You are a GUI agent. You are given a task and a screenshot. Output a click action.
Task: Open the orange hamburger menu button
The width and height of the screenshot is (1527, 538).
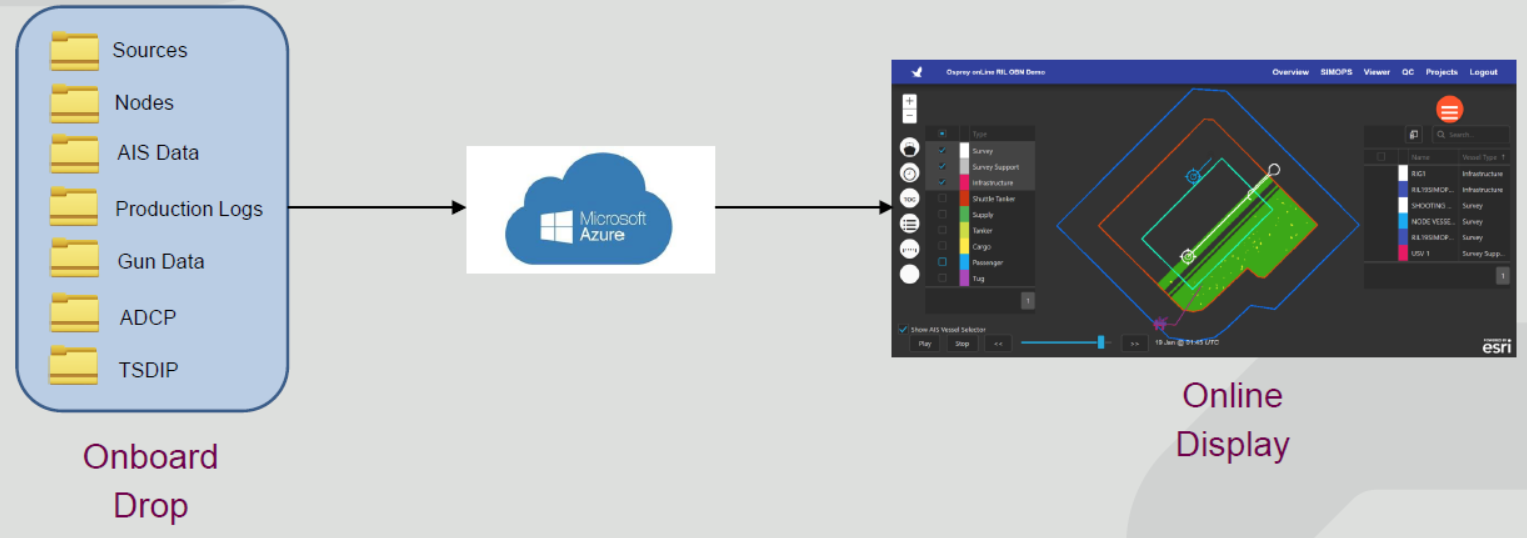pyautogui.click(x=1449, y=110)
